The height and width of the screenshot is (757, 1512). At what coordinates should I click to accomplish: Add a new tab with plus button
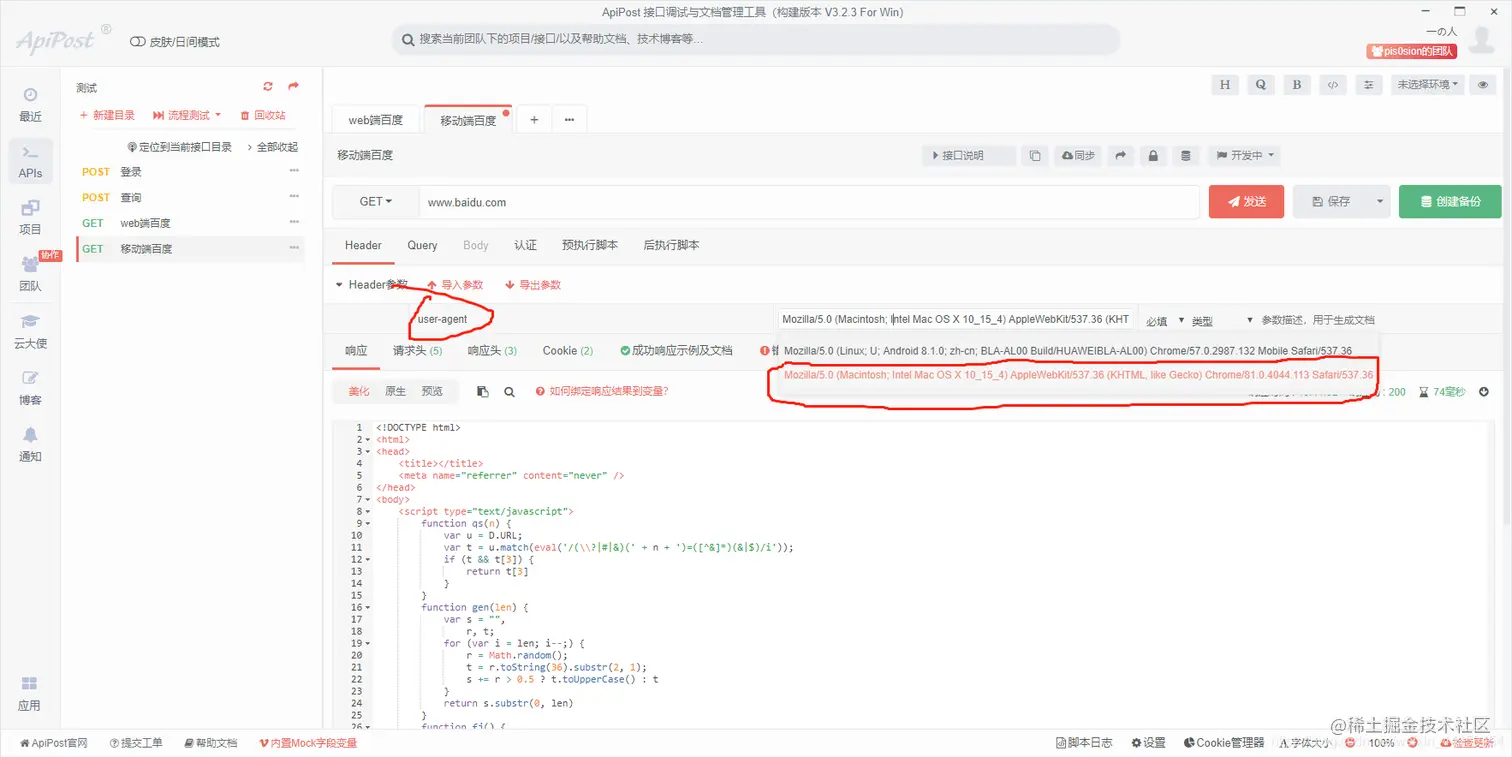click(x=534, y=120)
